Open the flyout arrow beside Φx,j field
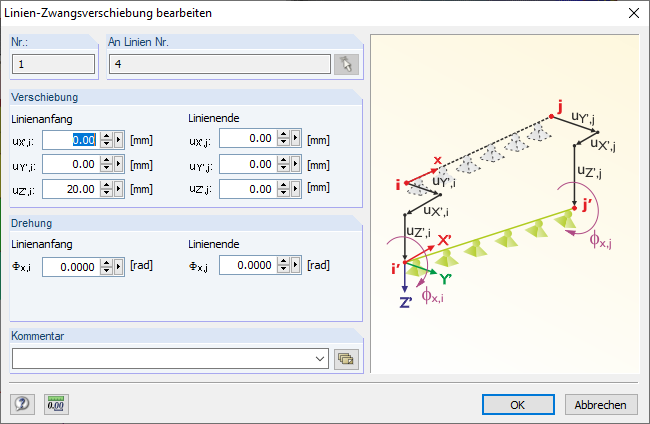 (296, 265)
